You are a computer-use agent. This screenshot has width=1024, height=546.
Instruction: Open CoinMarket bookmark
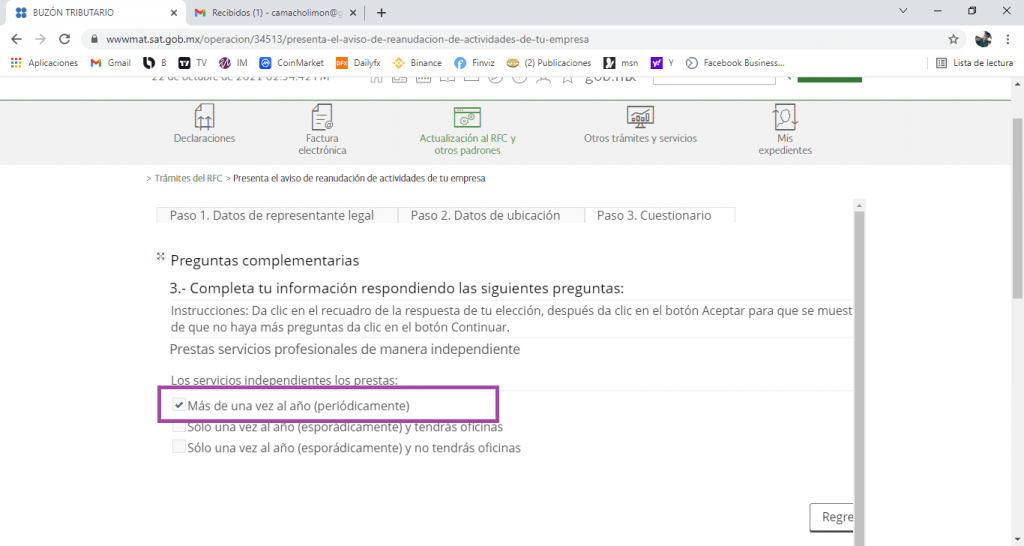point(291,63)
